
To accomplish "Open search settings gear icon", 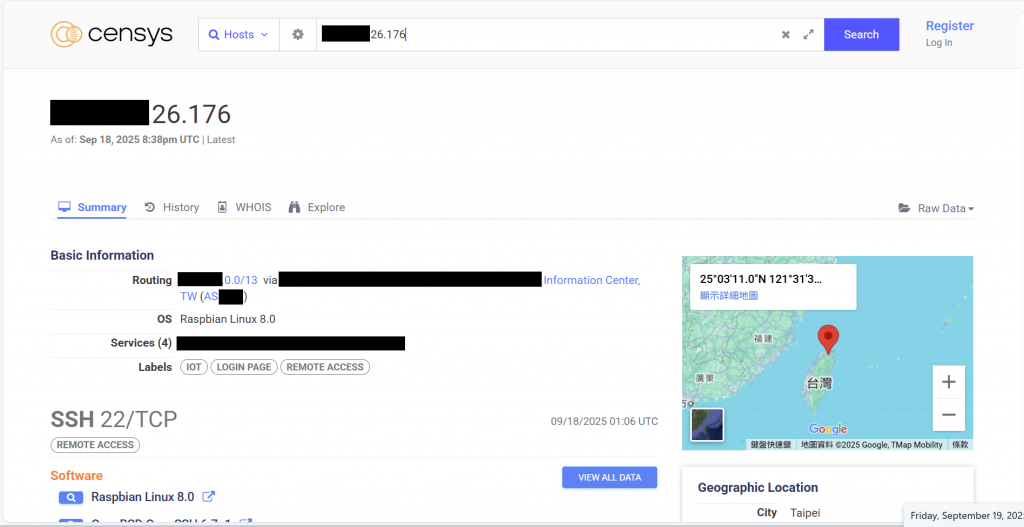I will click(x=298, y=35).
